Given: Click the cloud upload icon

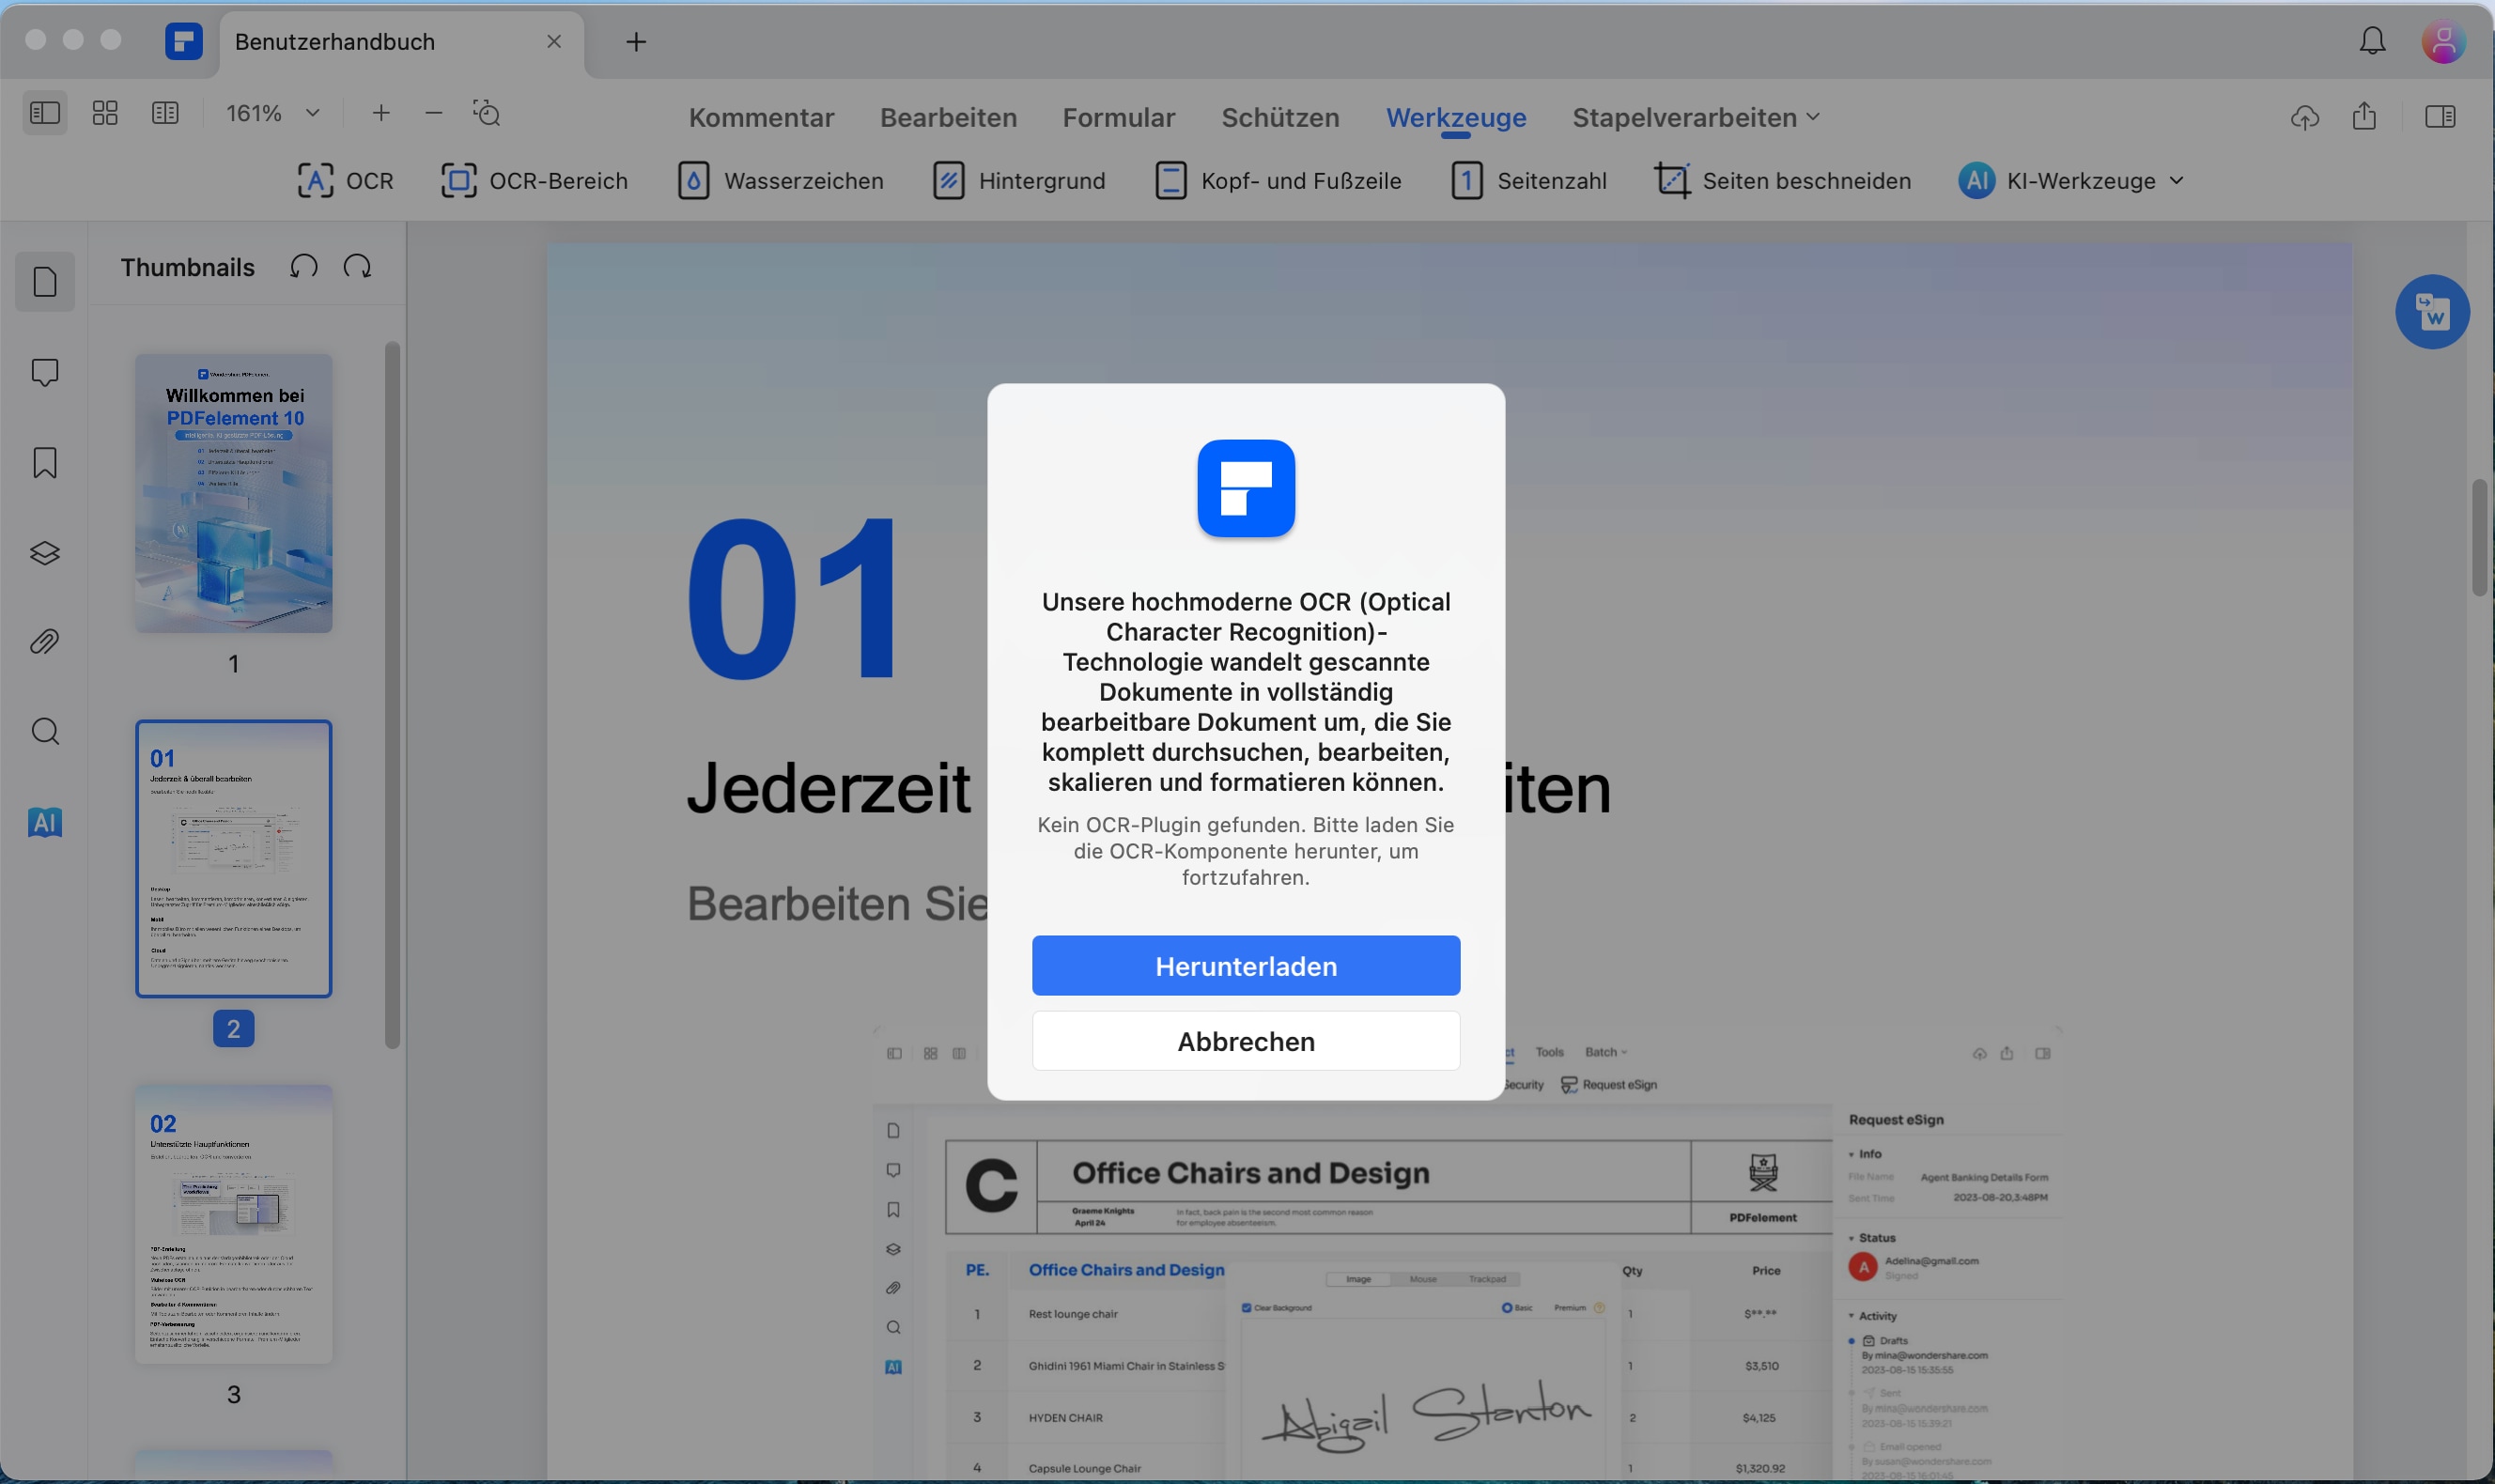Looking at the screenshot, I should click(2305, 117).
